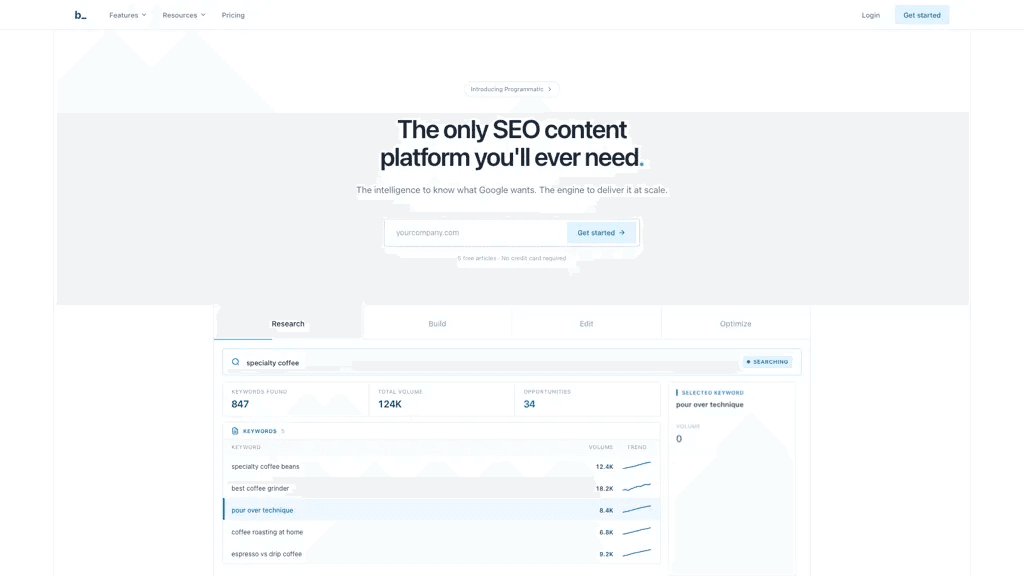Open the Introducing Programmatic chevron pill
The height and width of the screenshot is (576, 1024).
coord(511,89)
